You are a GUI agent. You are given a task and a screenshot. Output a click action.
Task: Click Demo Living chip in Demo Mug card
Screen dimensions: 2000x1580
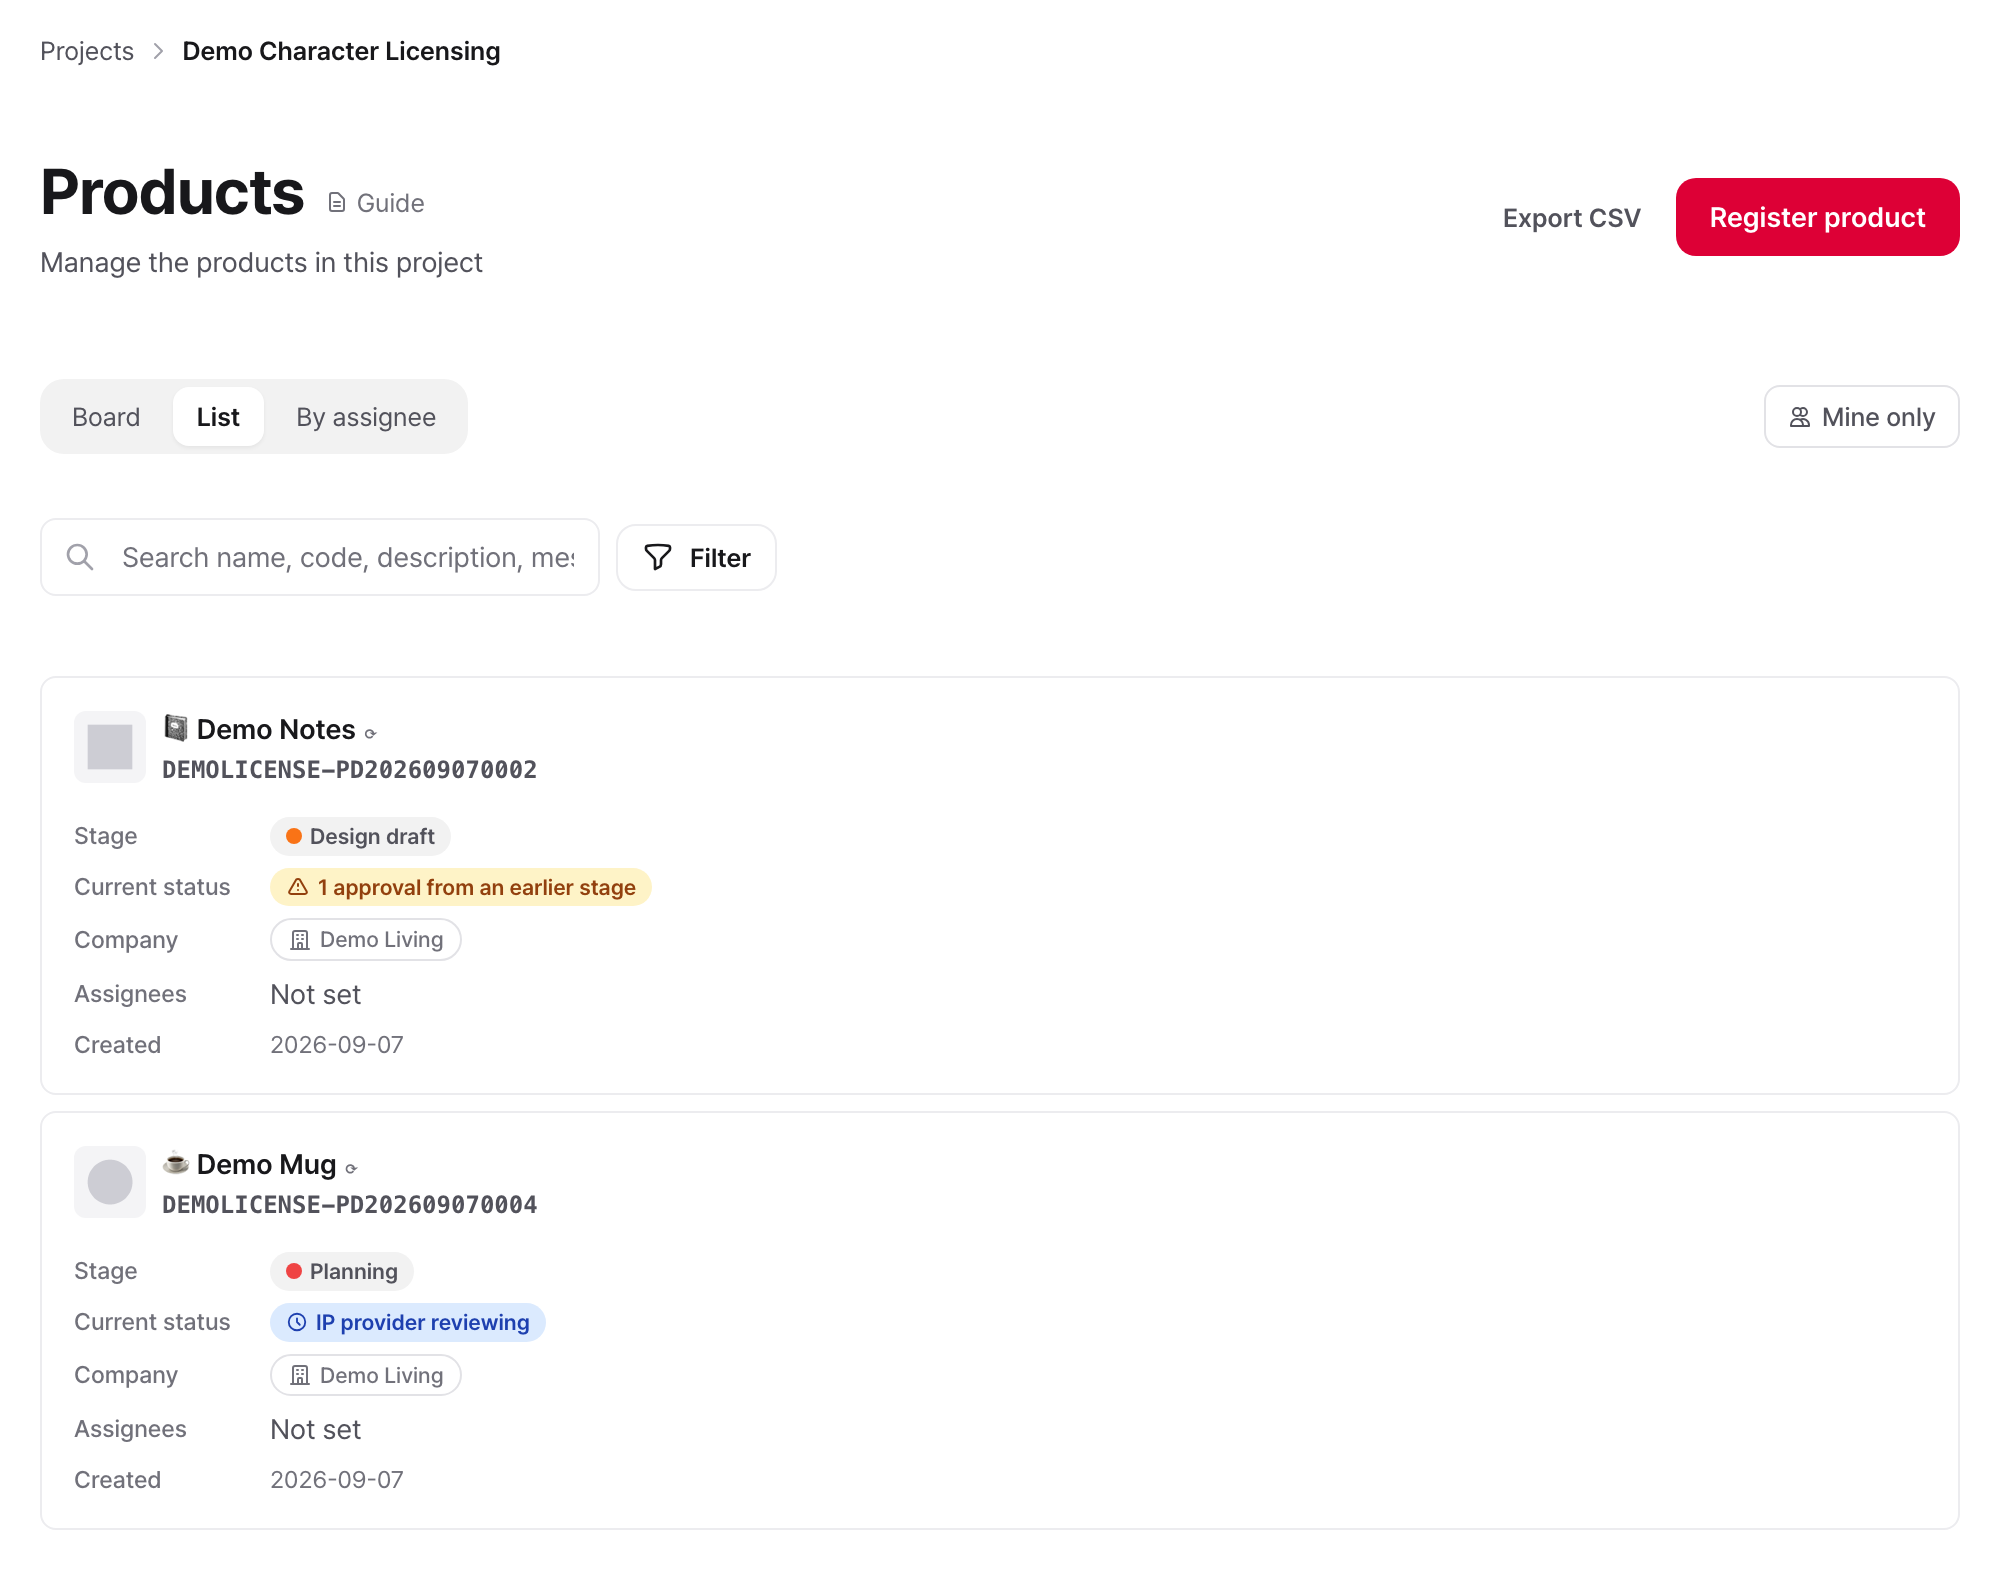(x=366, y=1375)
